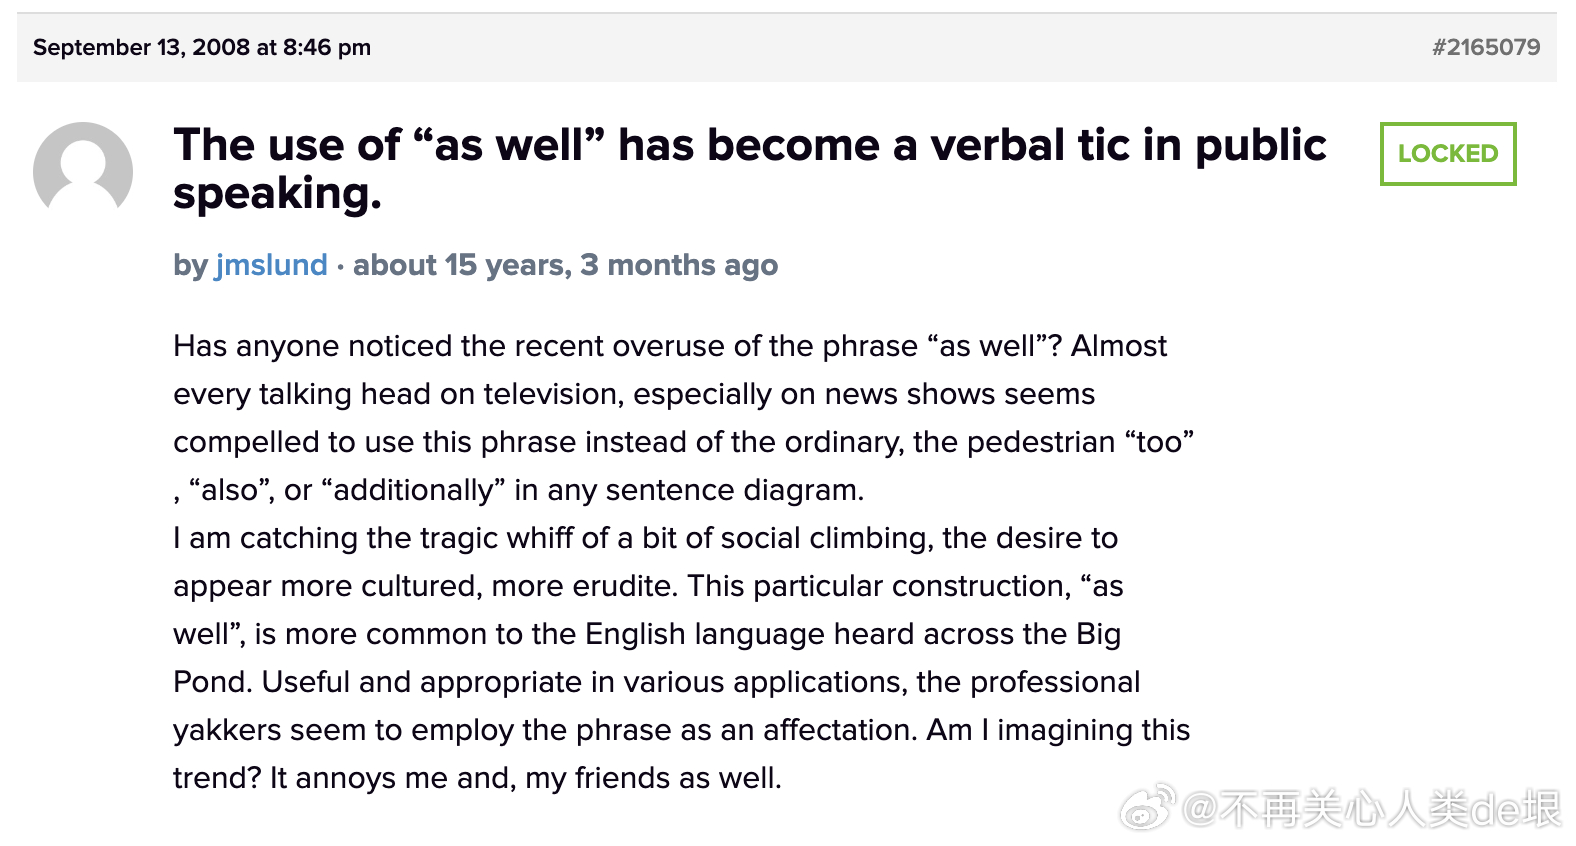The height and width of the screenshot is (846, 1576).
Task: Click the line starting "Has anyone noticed"
Action: coord(669,346)
